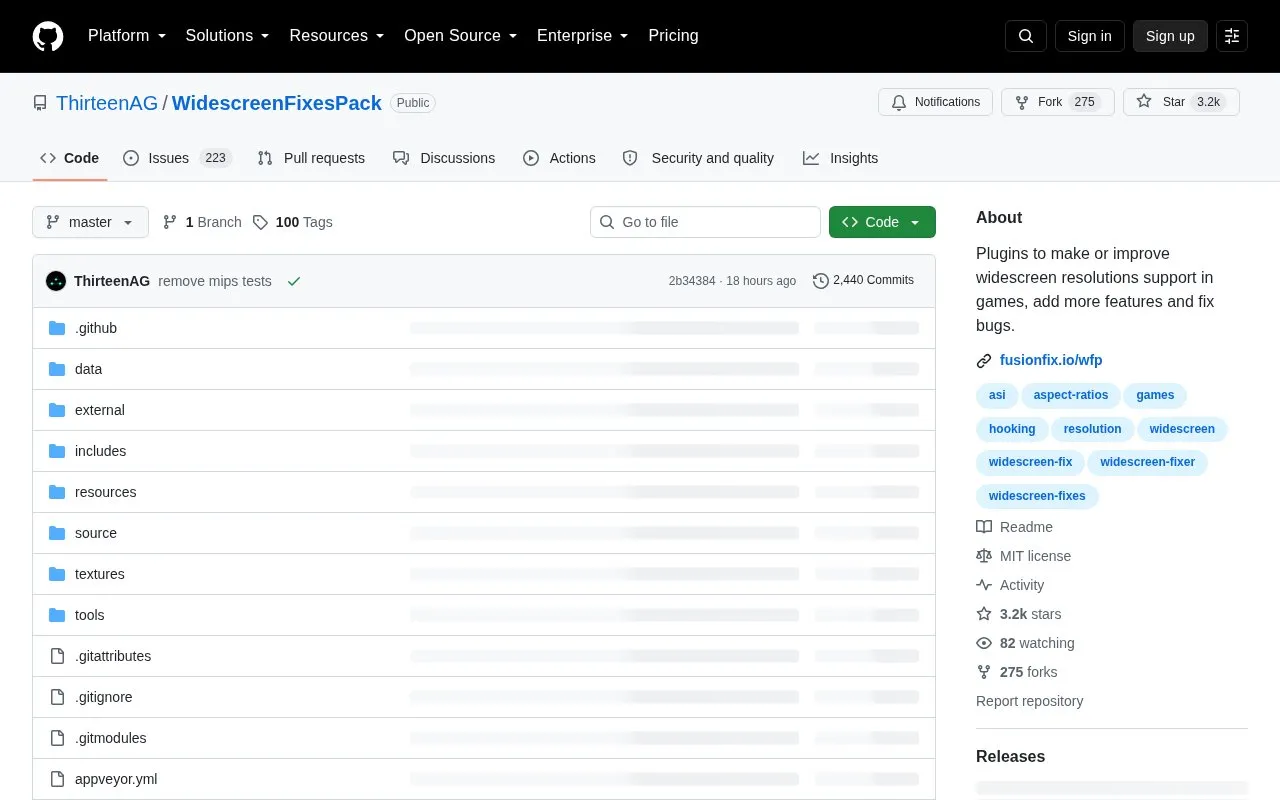Viewport: 1280px width, 800px height.
Task: Expand the Platform menu
Action: click(126, 36)
